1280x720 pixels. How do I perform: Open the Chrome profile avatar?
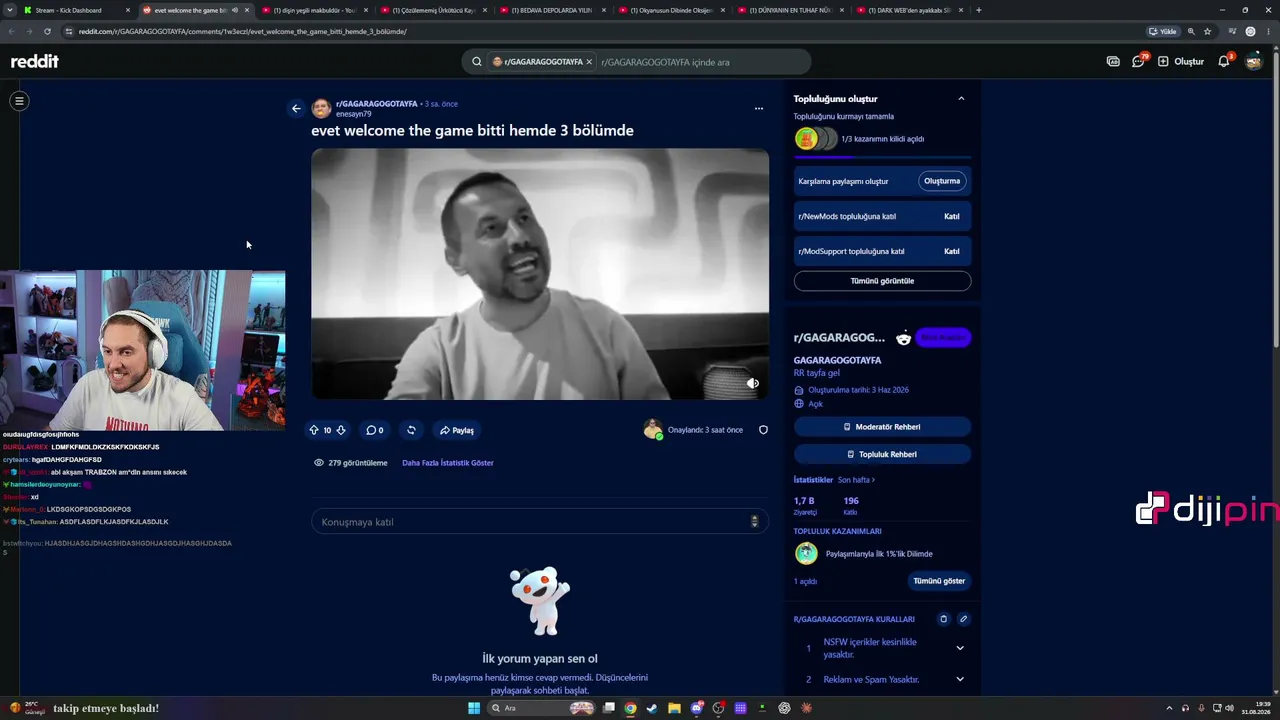coord(1250,31)
